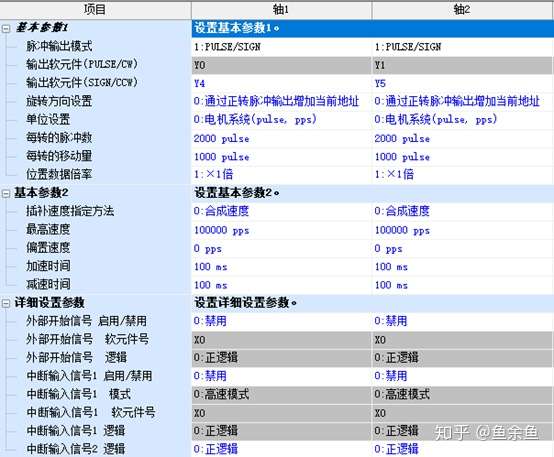
Task: Open axis 2 中断输入信号2 正逻辑 value
Action: pos(462,449)
